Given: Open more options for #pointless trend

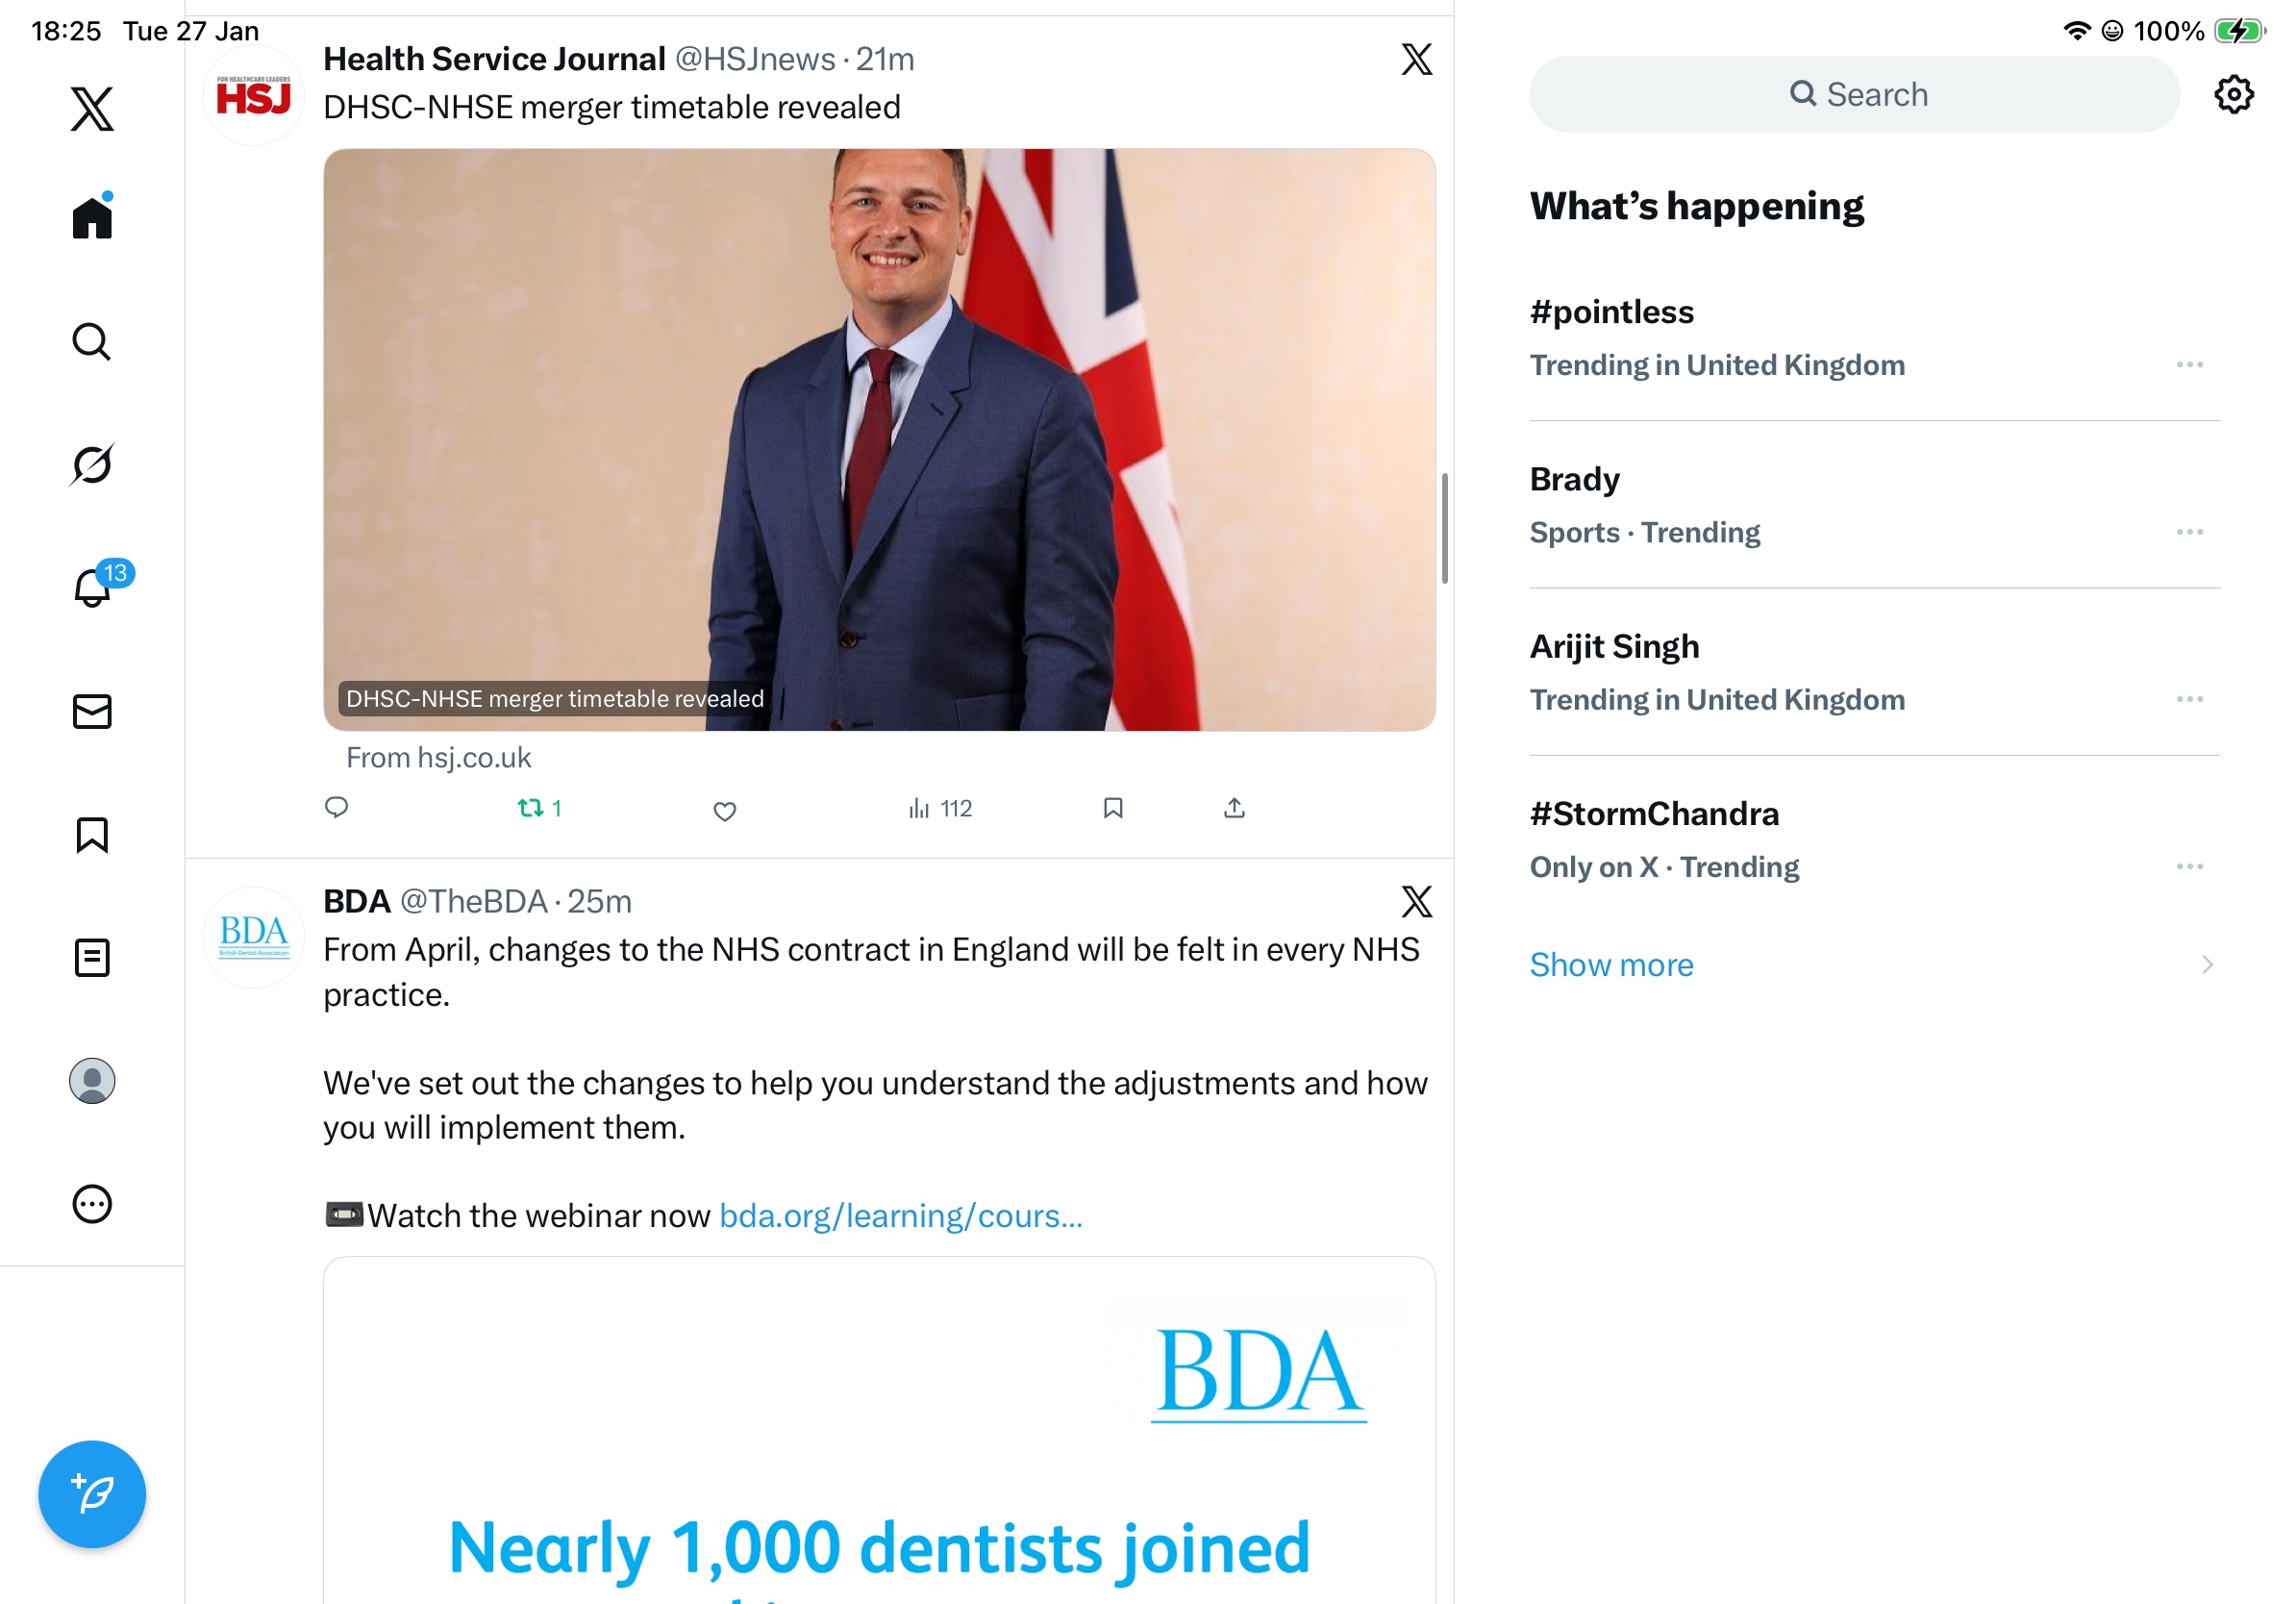Looking at the screenshot, I should 2189,365.
